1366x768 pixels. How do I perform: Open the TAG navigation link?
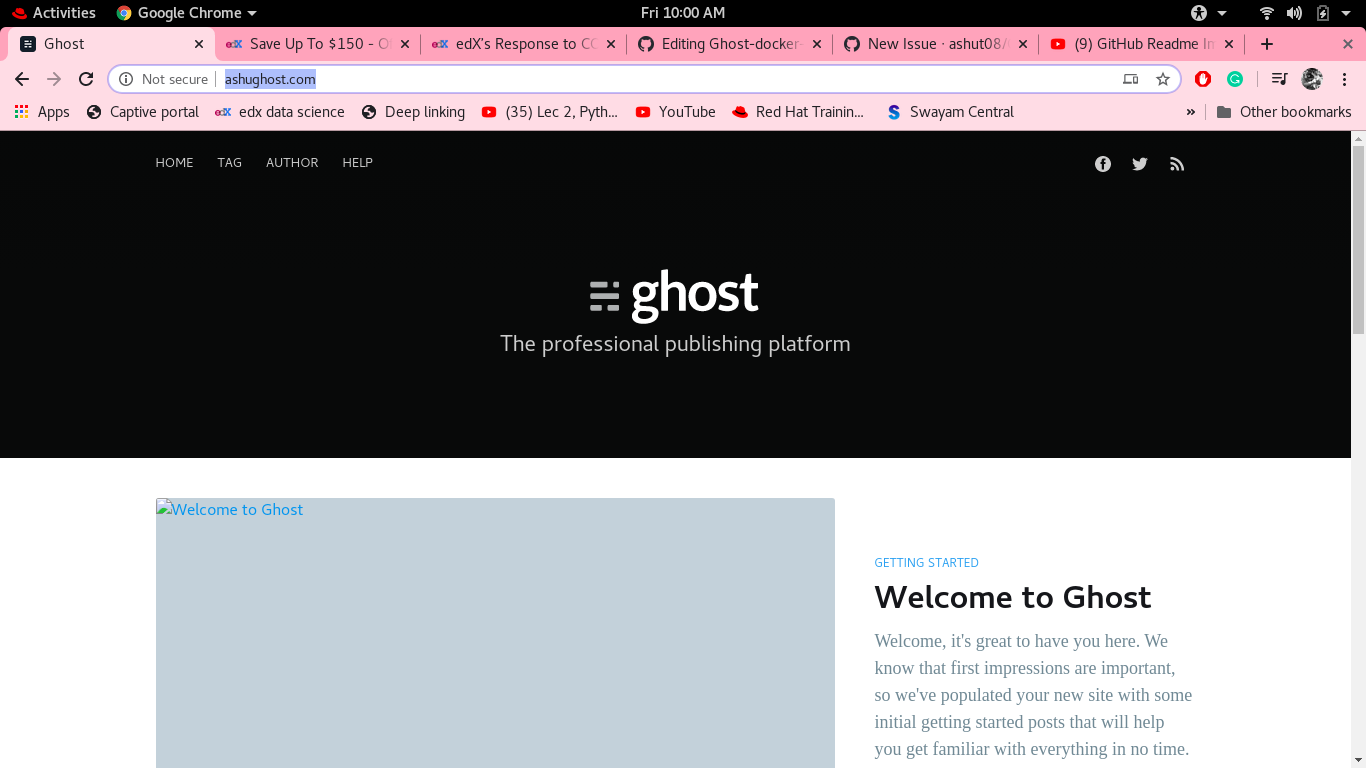230,163
